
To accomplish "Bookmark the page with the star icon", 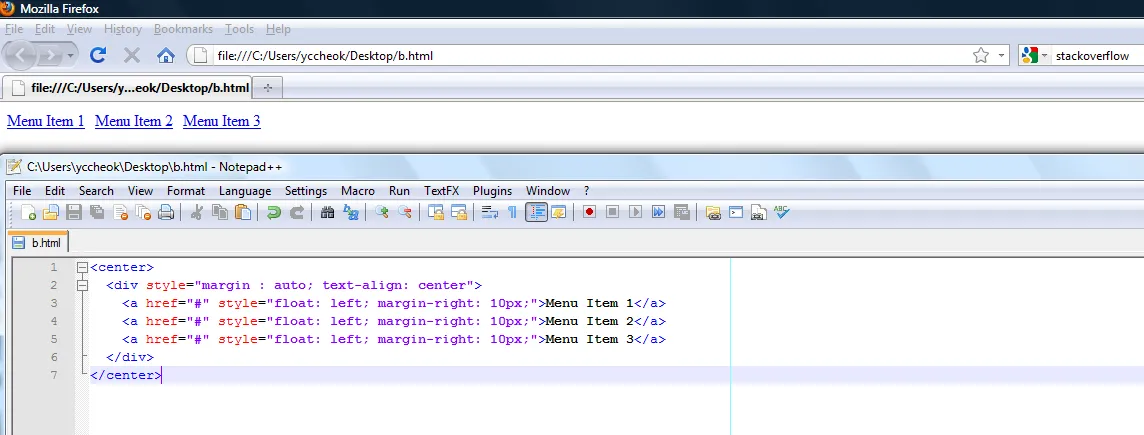I will [x=981, y=55].
